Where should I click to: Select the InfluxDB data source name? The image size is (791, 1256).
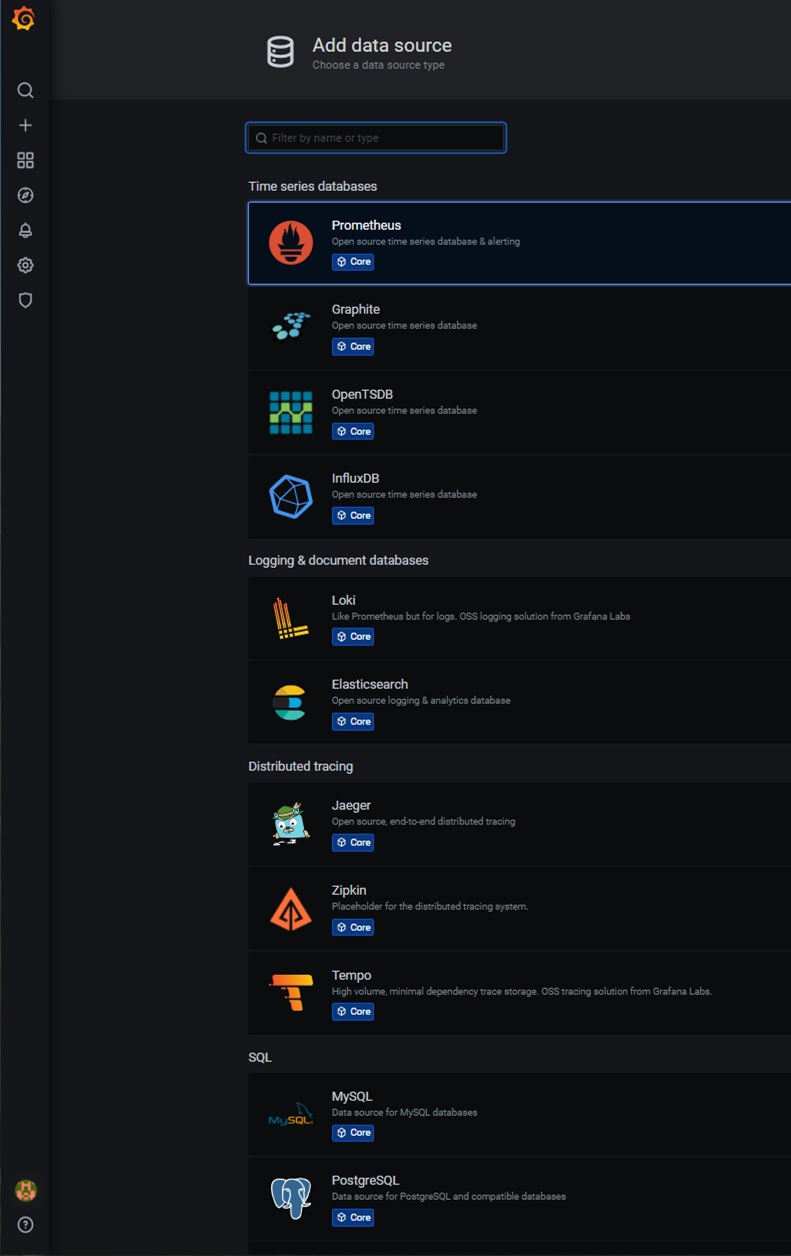(x=355, y=479)
